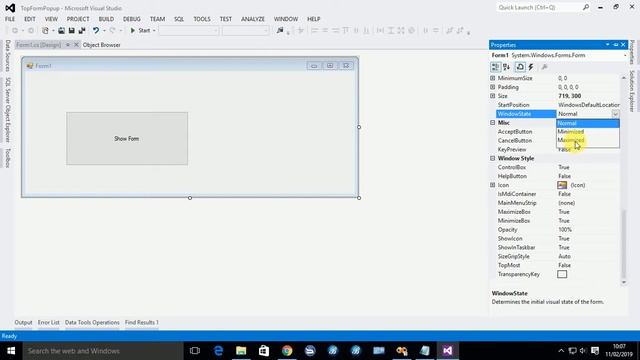Screen dimensions: 640x360
Task: Open the Data Tools Operations tab
Action: tap(92, 322)
